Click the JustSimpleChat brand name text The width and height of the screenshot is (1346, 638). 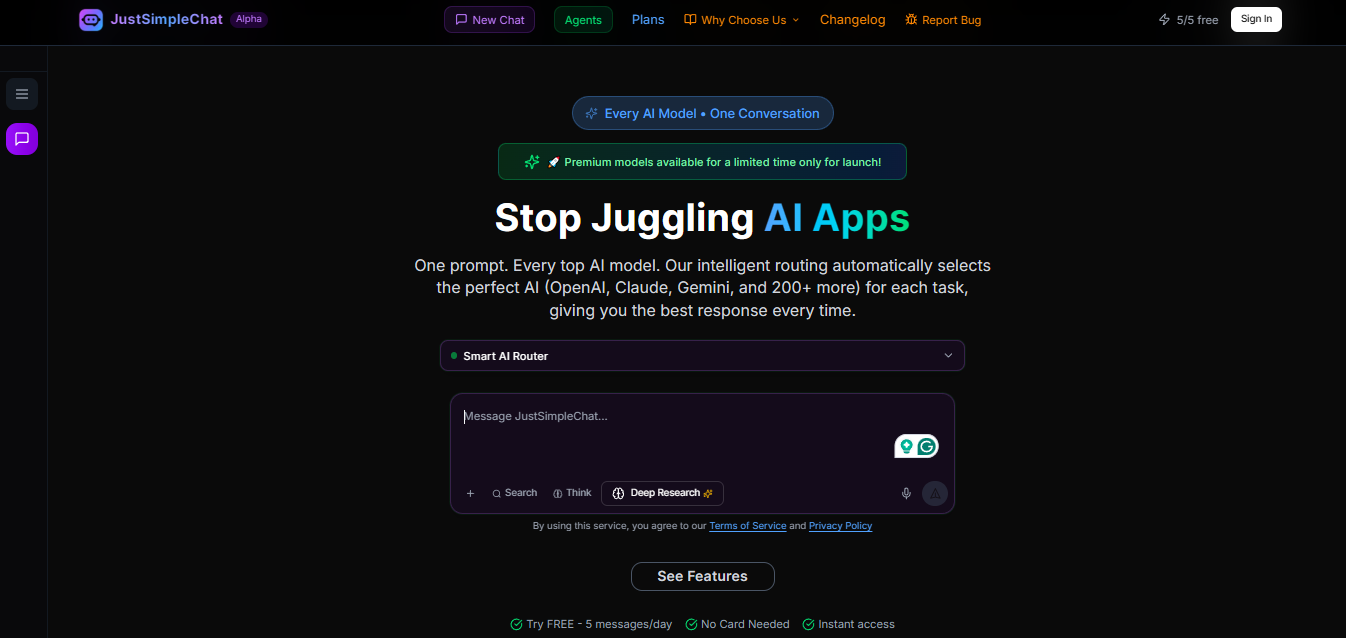pos(167,19)
